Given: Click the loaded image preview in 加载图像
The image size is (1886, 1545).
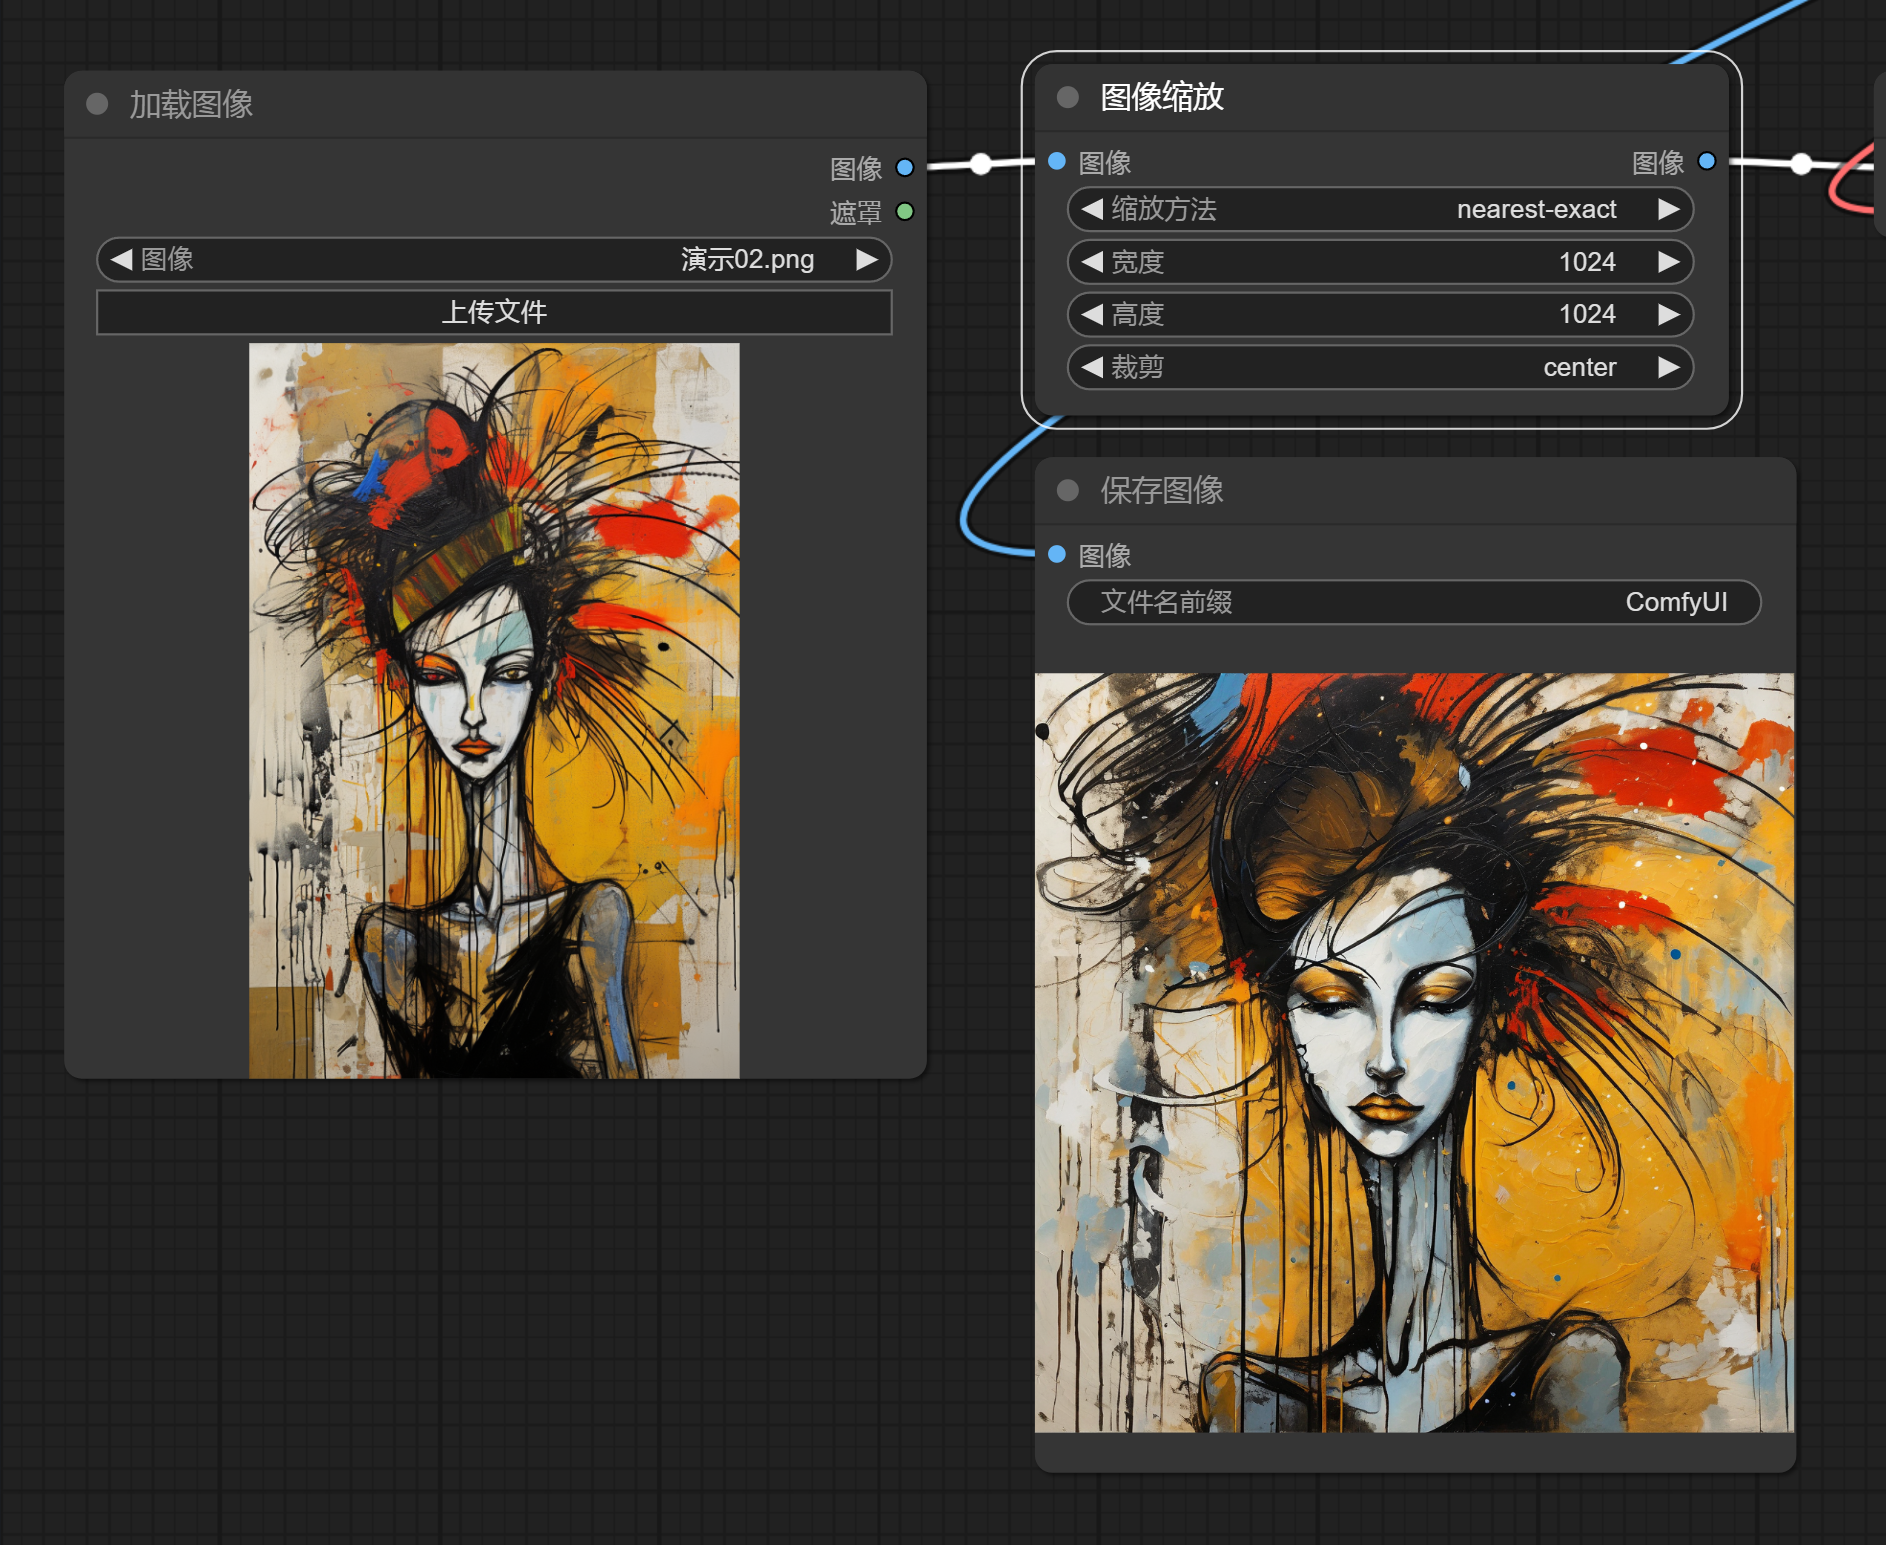Looking at the screenshot, I should click(494, 710).
